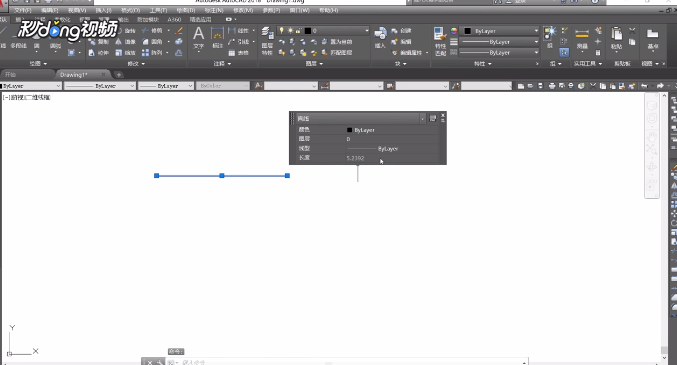Open the grayed ByColor plot style dropdown
677x365 pixels.
pyautogui.click(x=223, y=86)
